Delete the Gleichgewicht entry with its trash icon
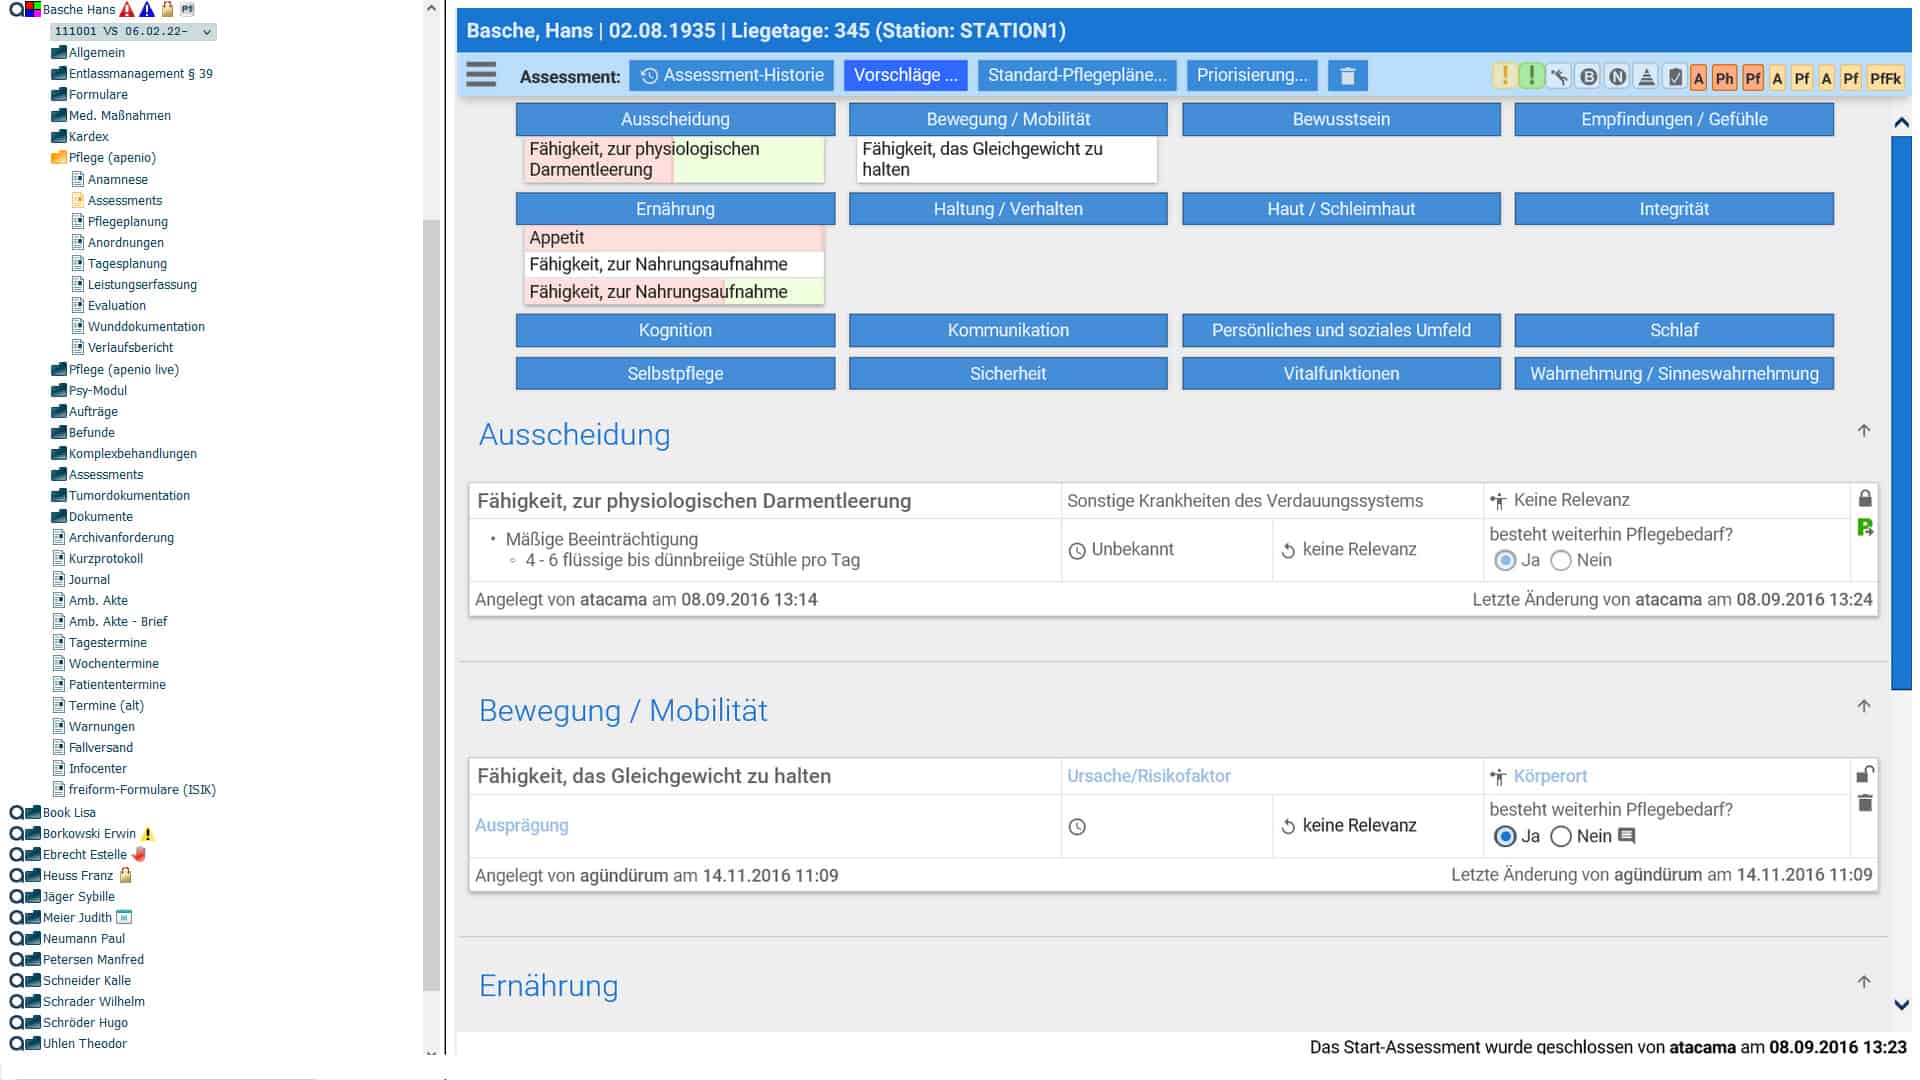This screenshot has width=1920, height=1080. [1865, 803]
